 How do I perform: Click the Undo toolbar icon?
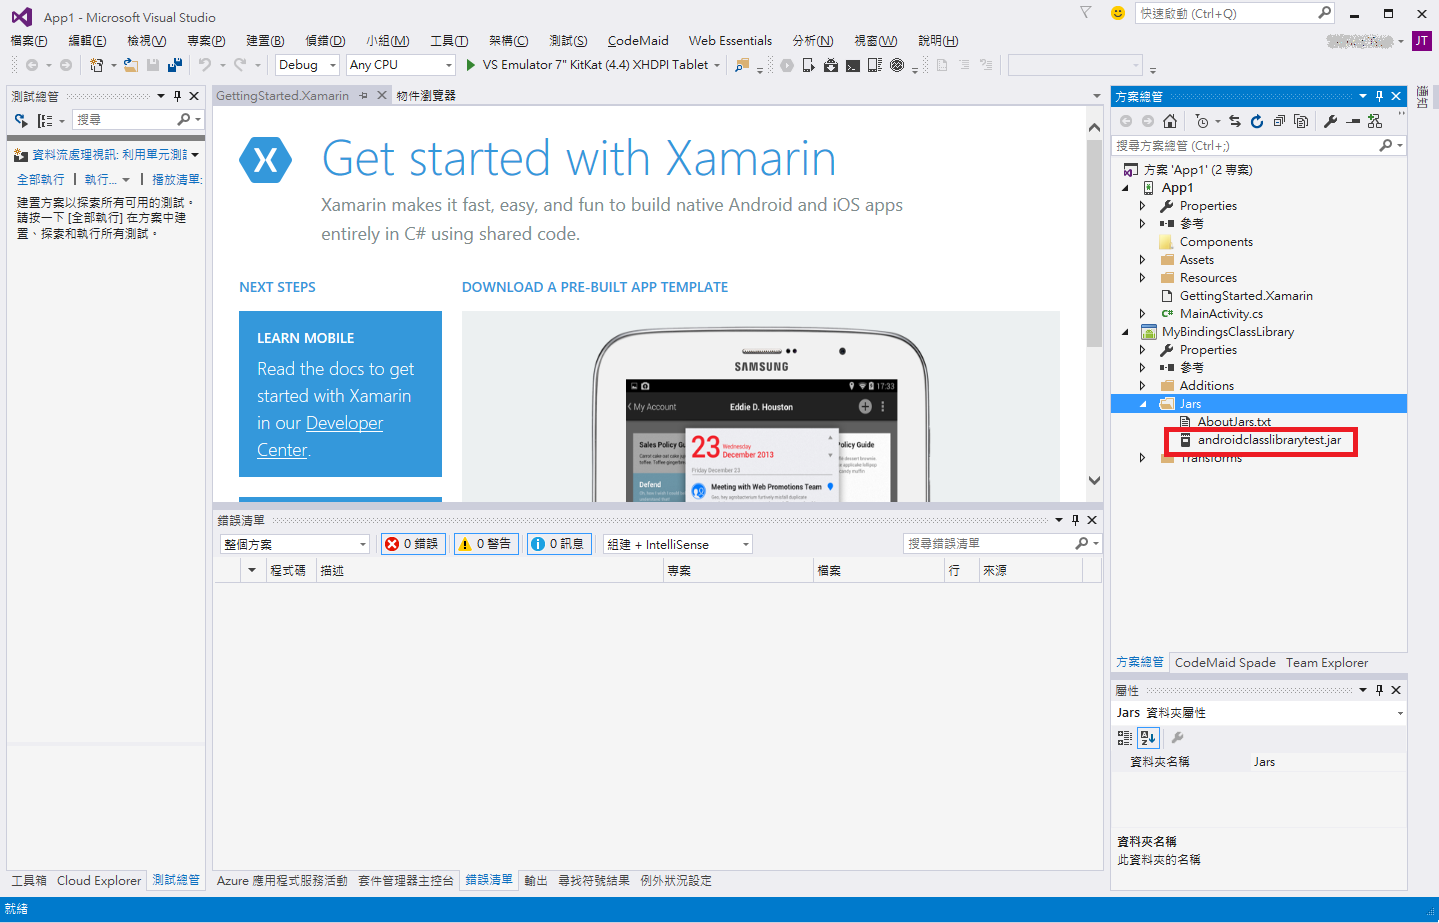[x=205, y=65]
